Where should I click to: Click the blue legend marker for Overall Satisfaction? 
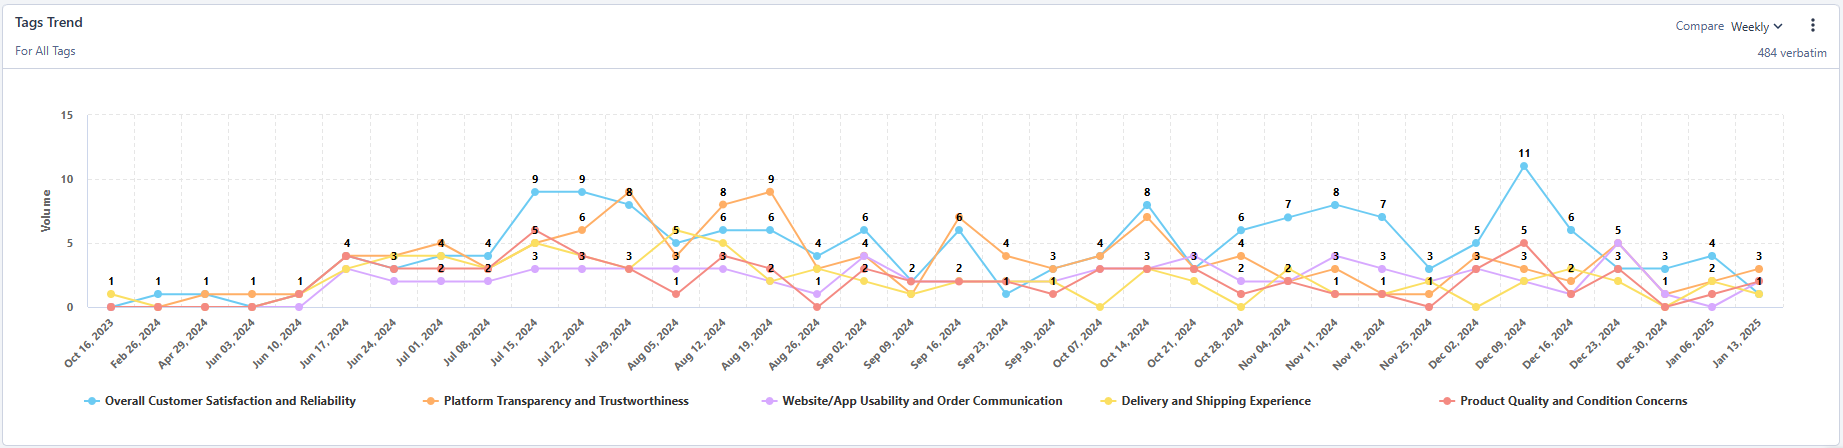(93, 401)
